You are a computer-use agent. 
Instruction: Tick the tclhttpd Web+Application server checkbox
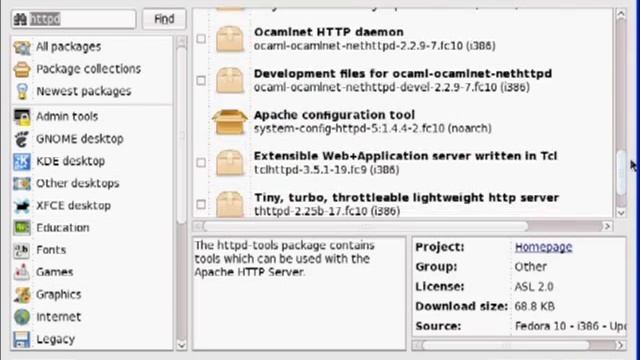click(201, 162)
